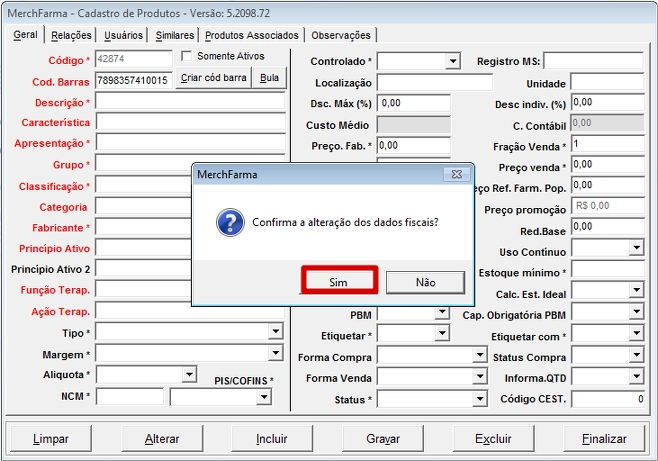Click the Bula button
Image resolution: width=658 pixels, height=461 pixels.
tap(269, 78)
